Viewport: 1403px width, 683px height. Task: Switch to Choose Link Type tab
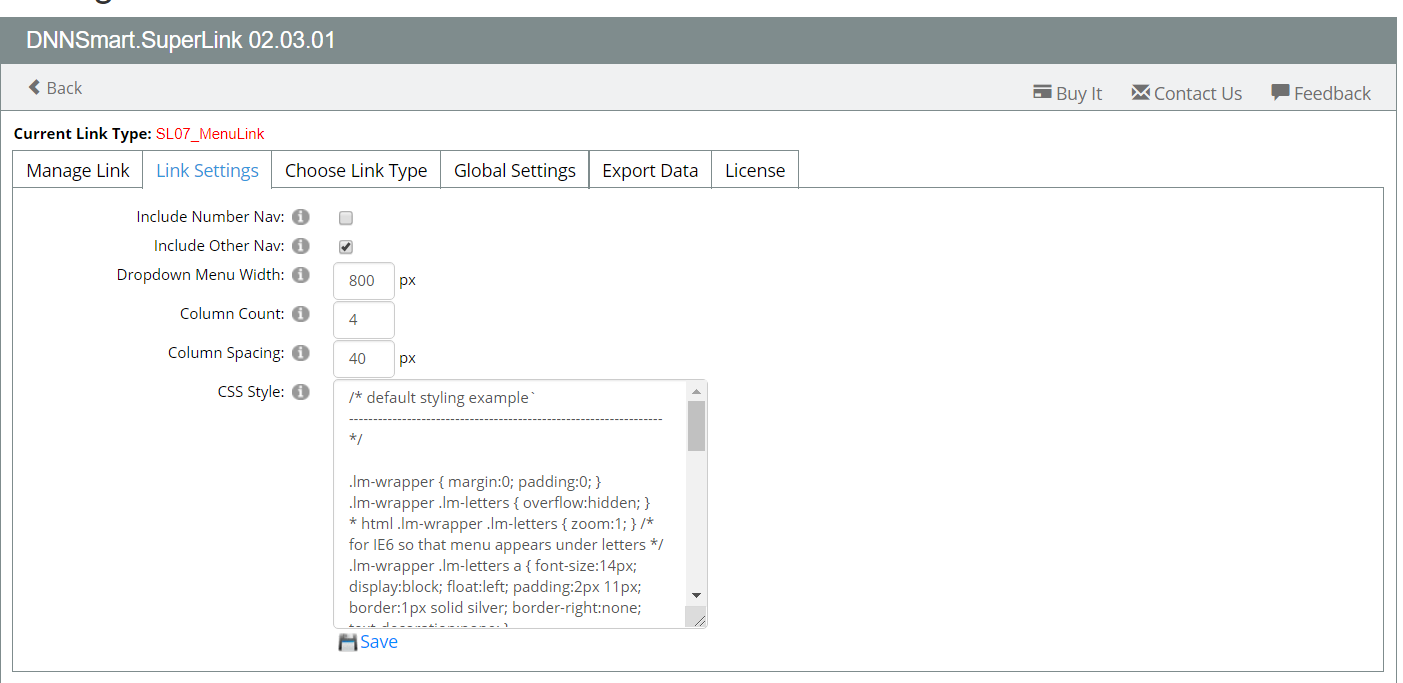point(356,170)
